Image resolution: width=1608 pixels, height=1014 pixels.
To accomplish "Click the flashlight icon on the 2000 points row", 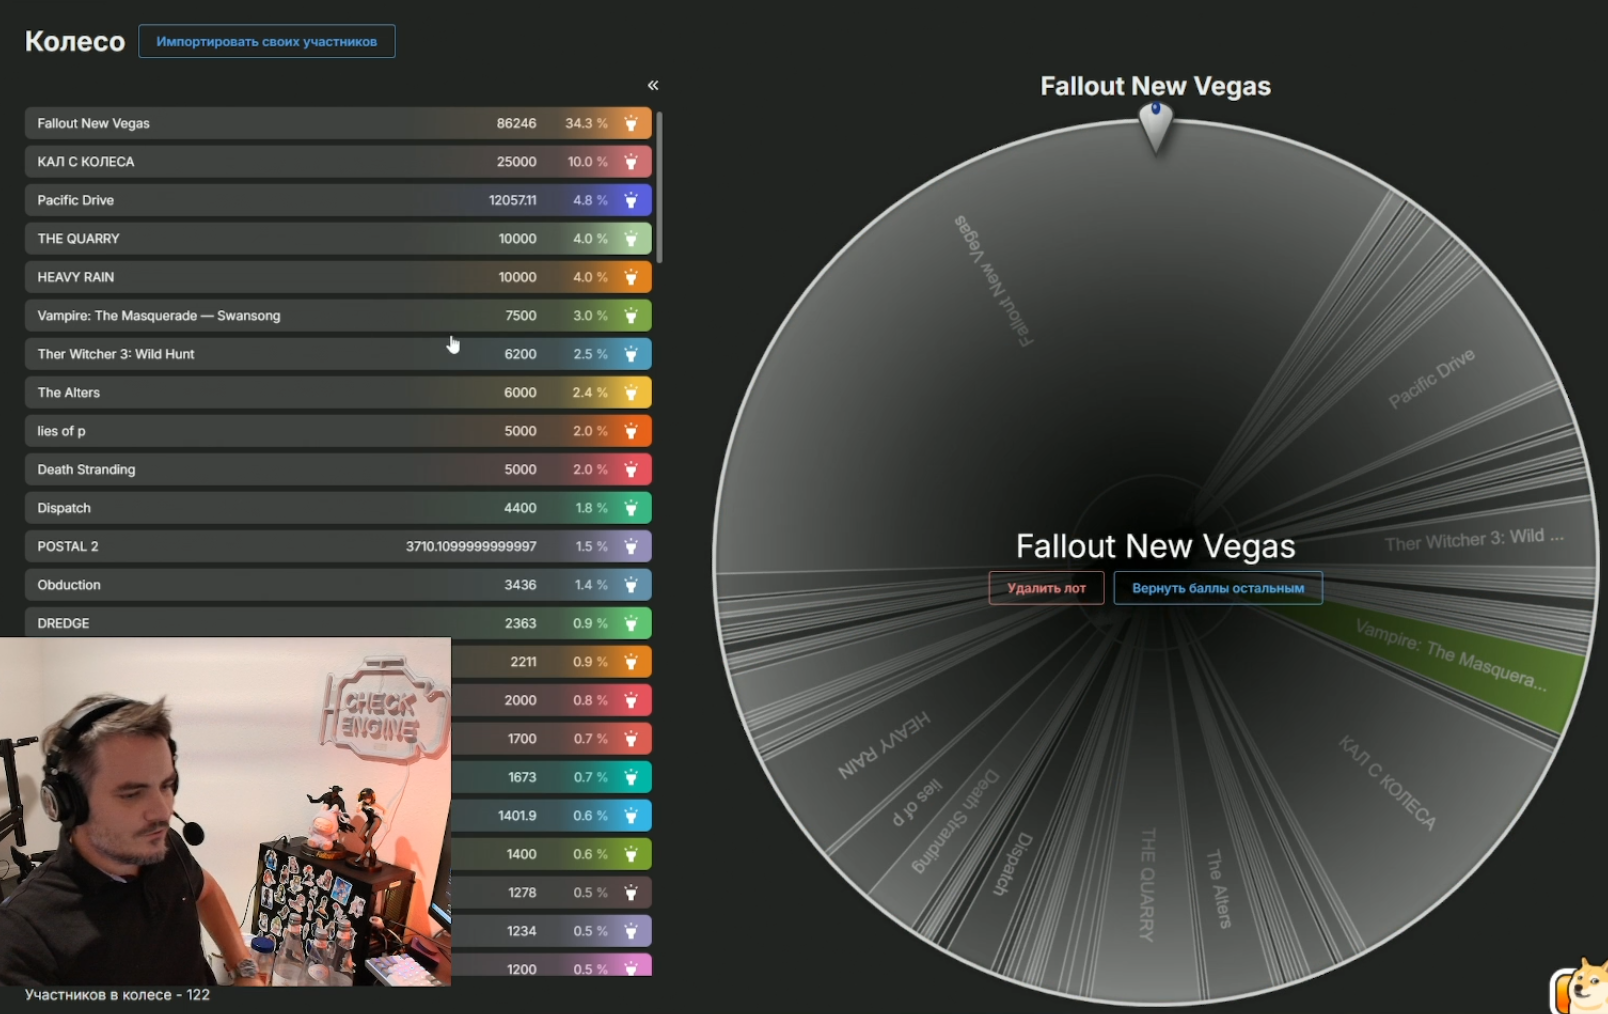I will [631, 701].
